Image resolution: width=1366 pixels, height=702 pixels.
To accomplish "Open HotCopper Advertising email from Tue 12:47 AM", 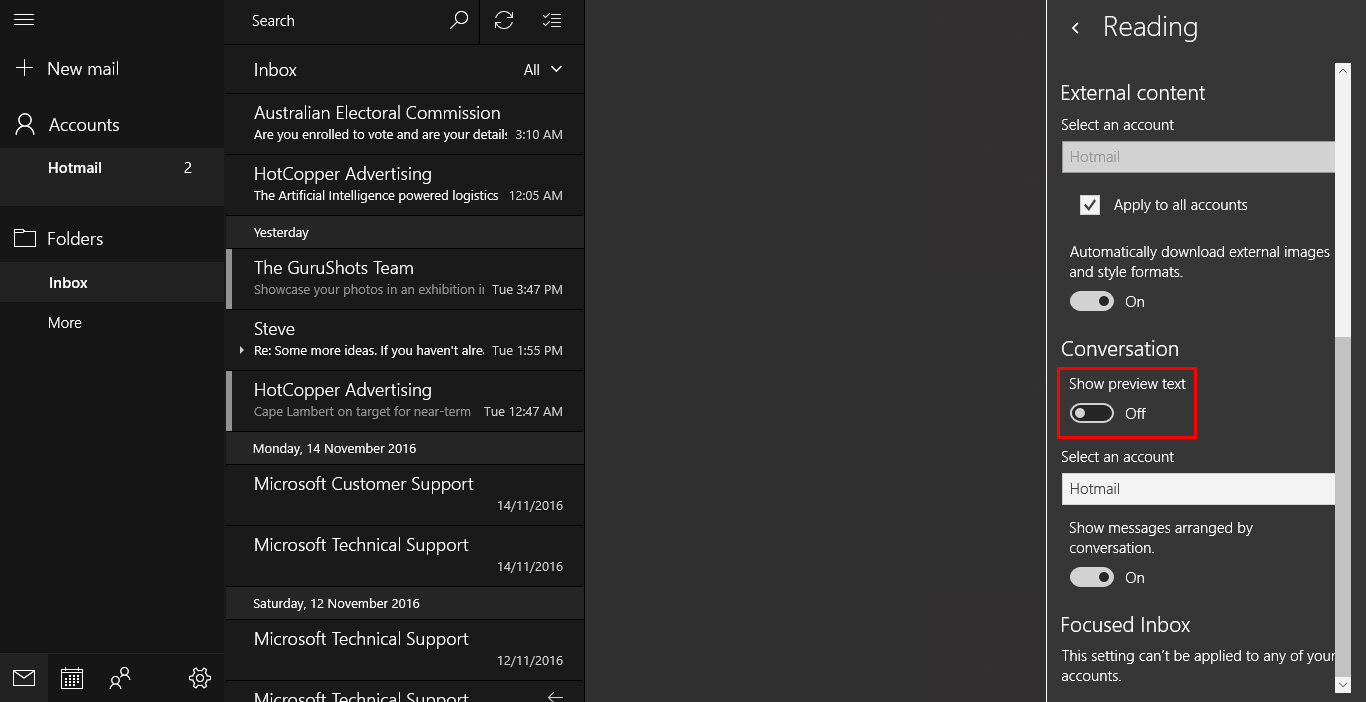I will pyautogui.click(x=405, y=400).
